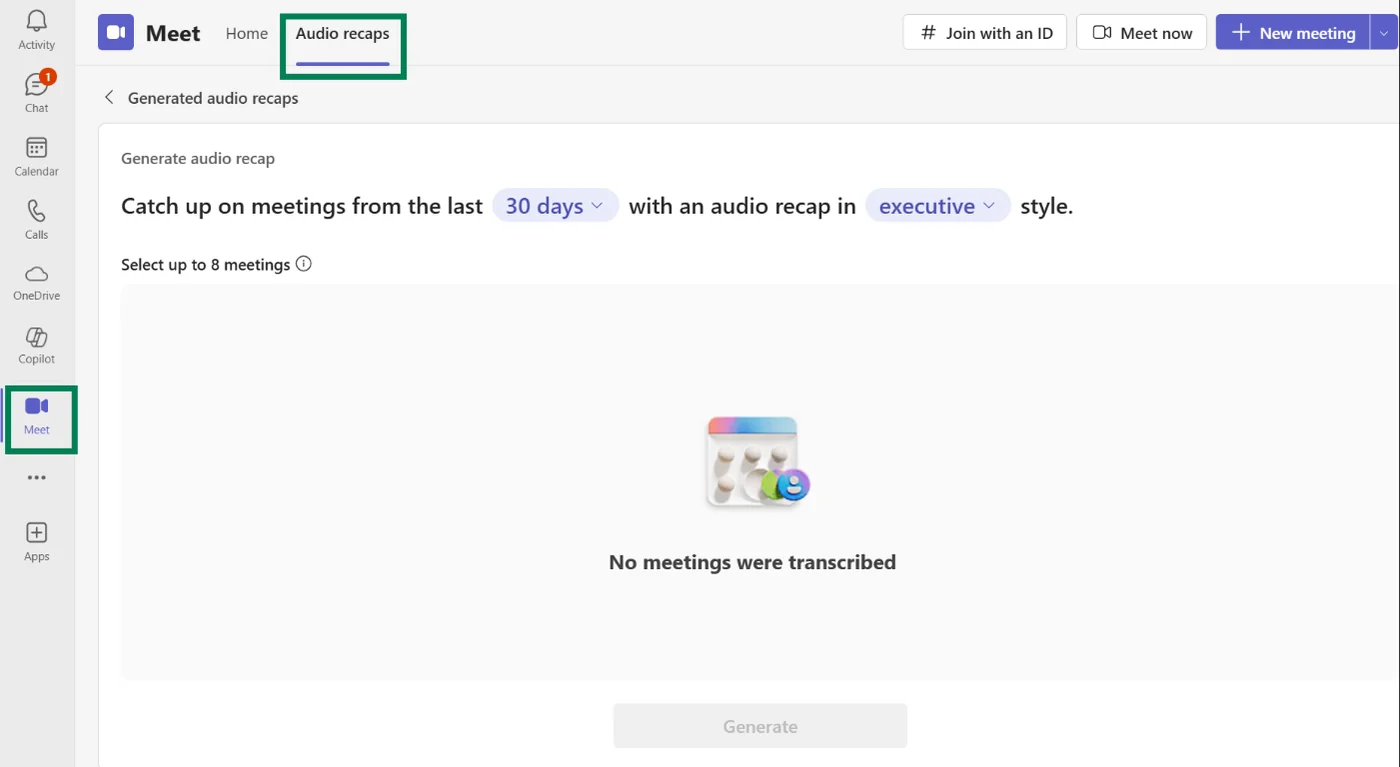The image size is (1400, 767).
Task: Click the disabled Generate button
Action: [x=760, y=726]
